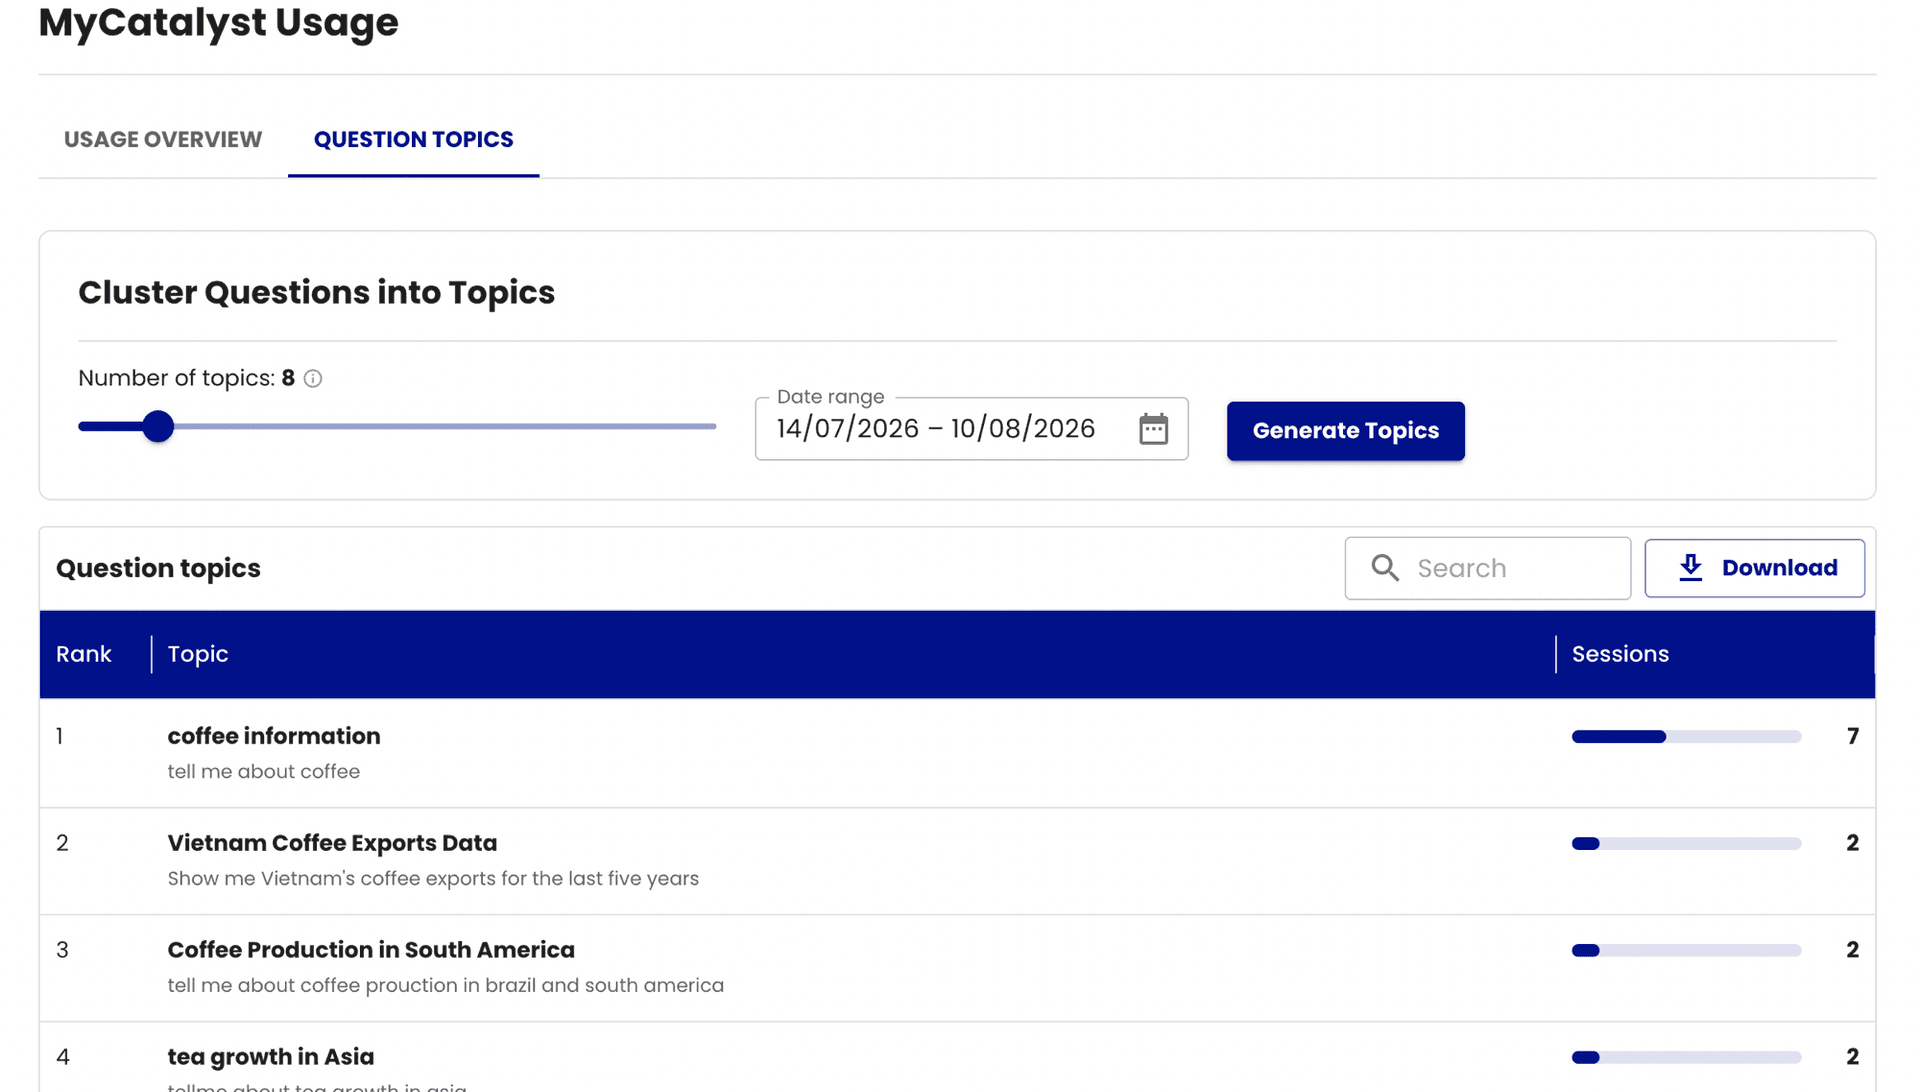The image size is (1920, 1092).
Task: Select the coffee information topic
Action: pyautogui.click(x=274, y=736)
